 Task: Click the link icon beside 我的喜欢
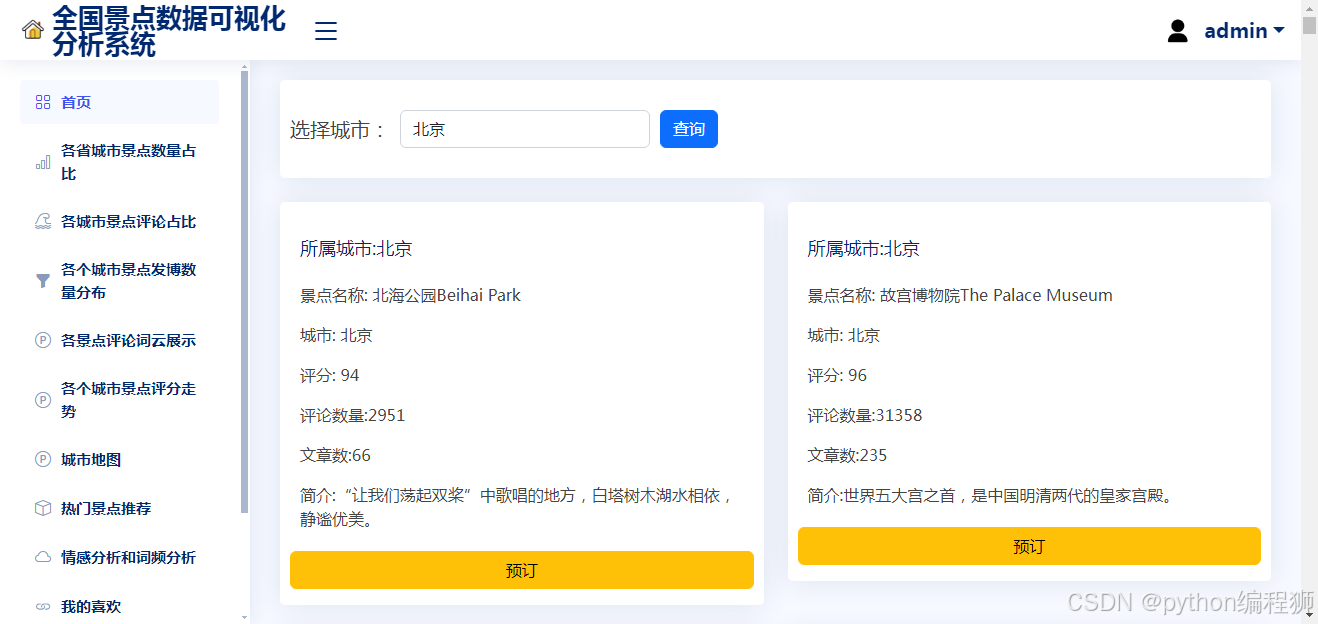[x=43, y=606]
